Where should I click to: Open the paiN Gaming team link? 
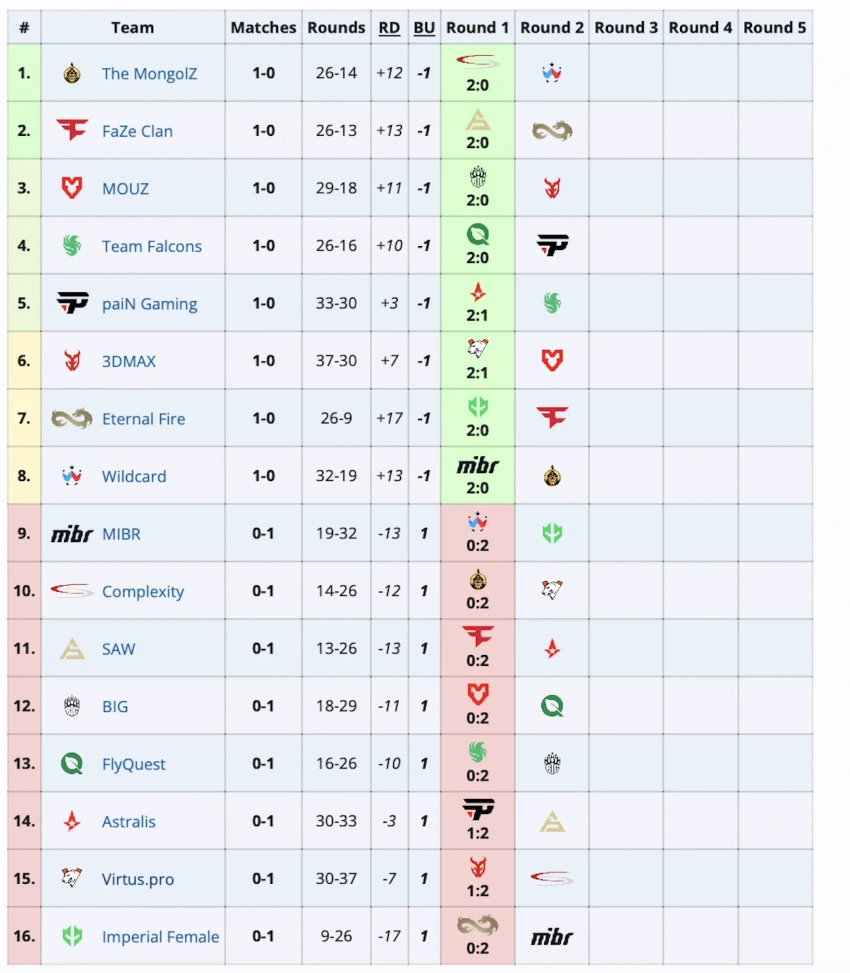click(x=149, y=304)
